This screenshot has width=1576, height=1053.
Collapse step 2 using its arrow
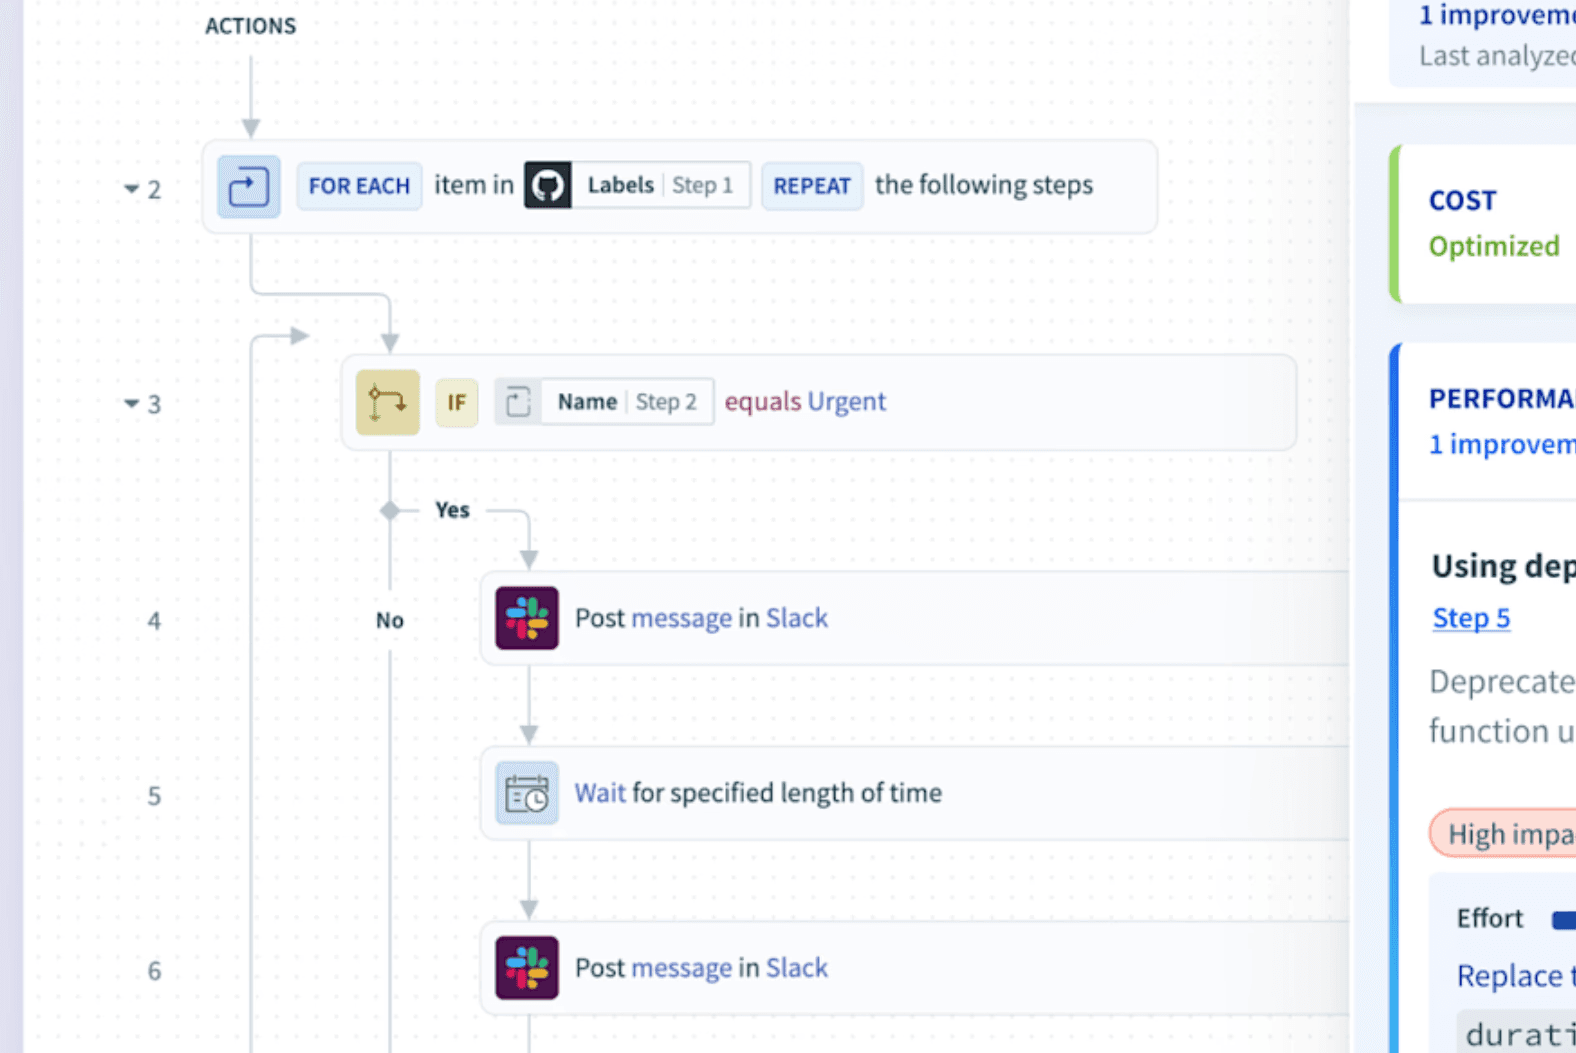[x=131, y=189]
